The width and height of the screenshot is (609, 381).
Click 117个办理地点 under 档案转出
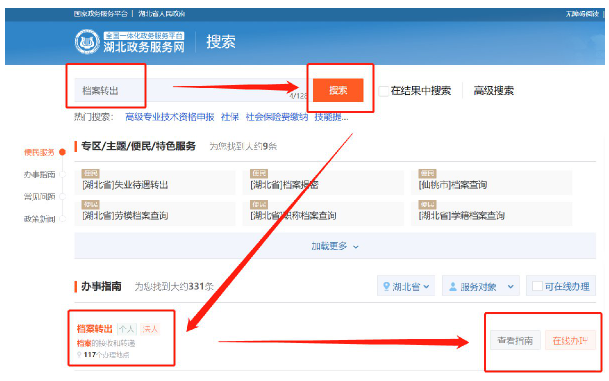pos(103,355)
